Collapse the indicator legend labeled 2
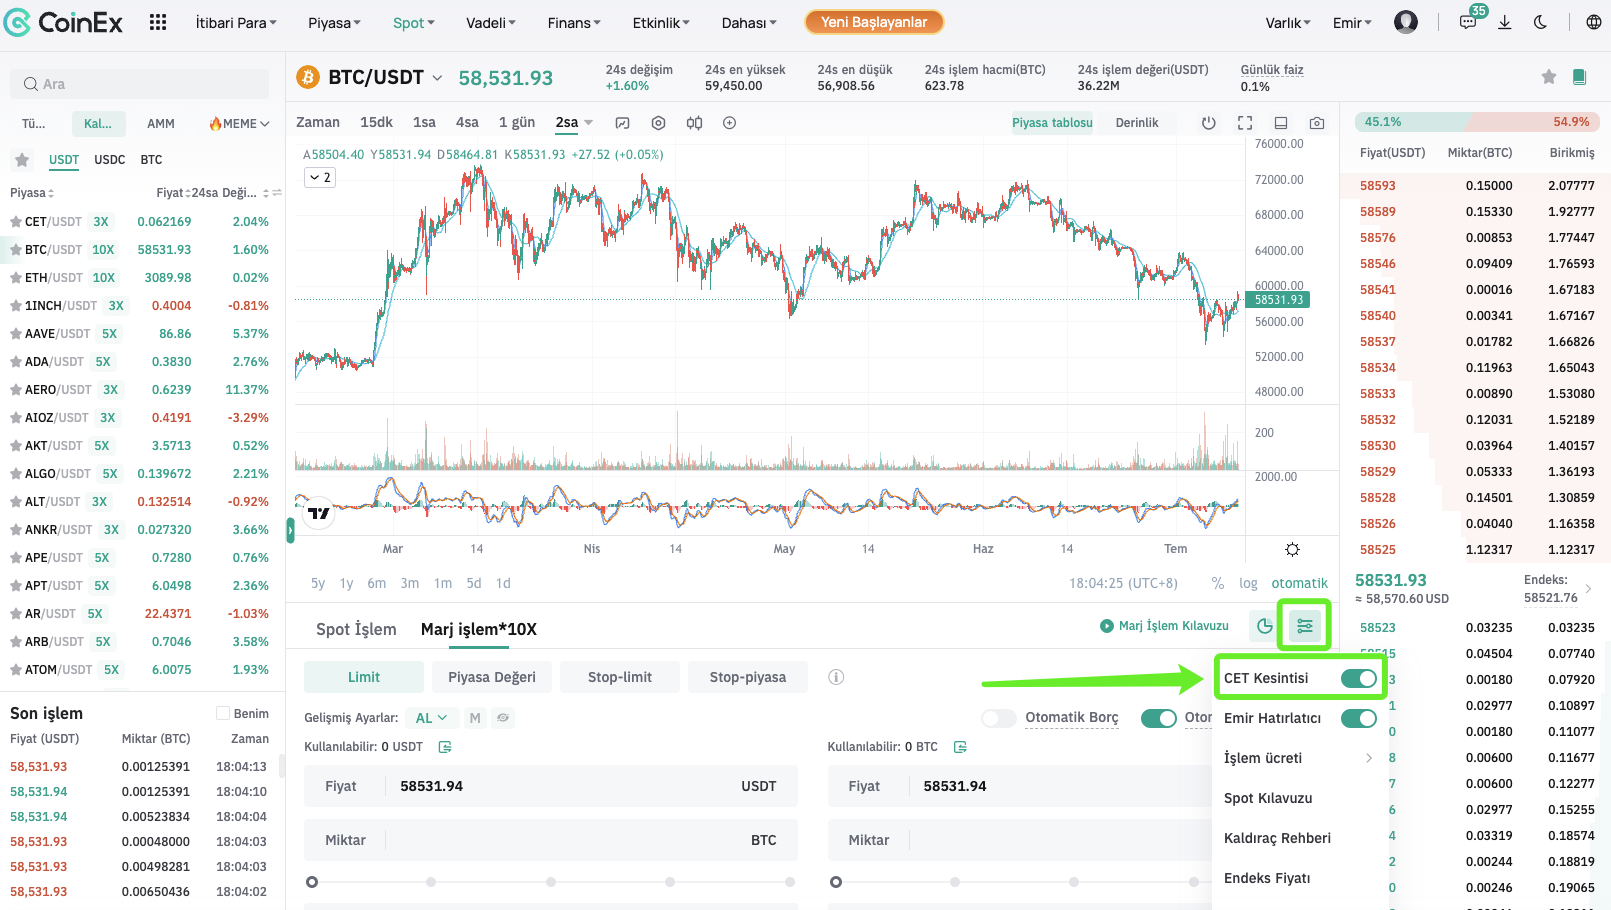 (319, 177)
